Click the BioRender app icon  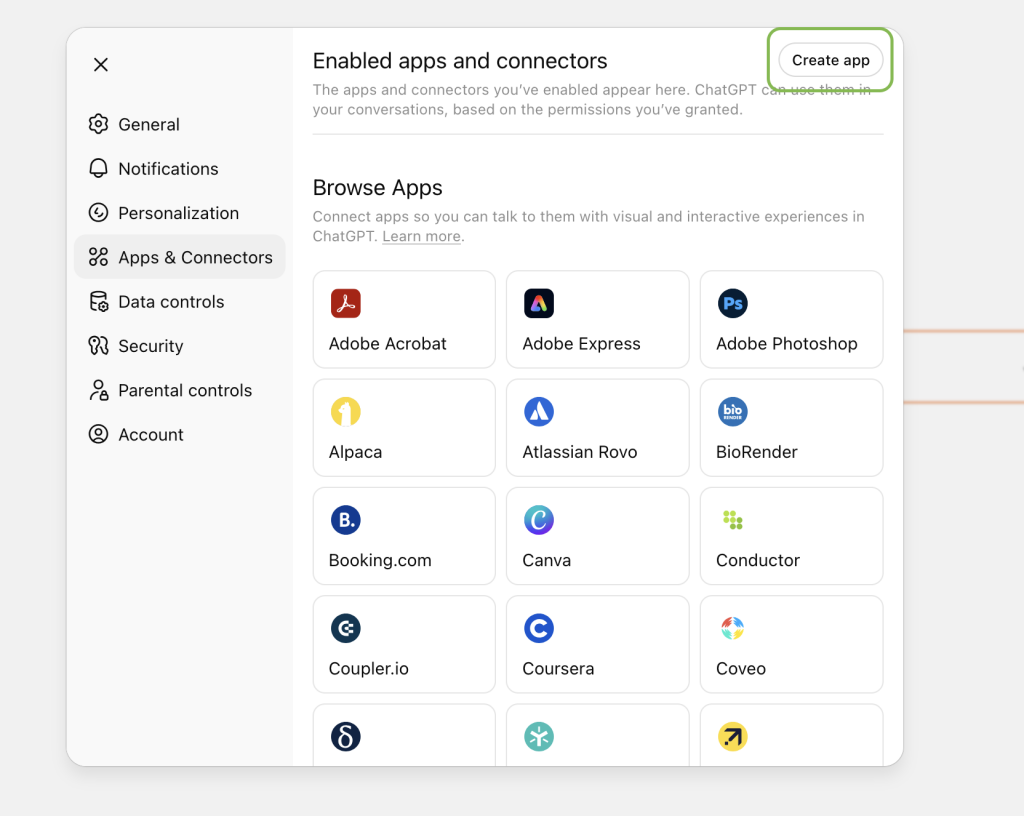(733, 412)
